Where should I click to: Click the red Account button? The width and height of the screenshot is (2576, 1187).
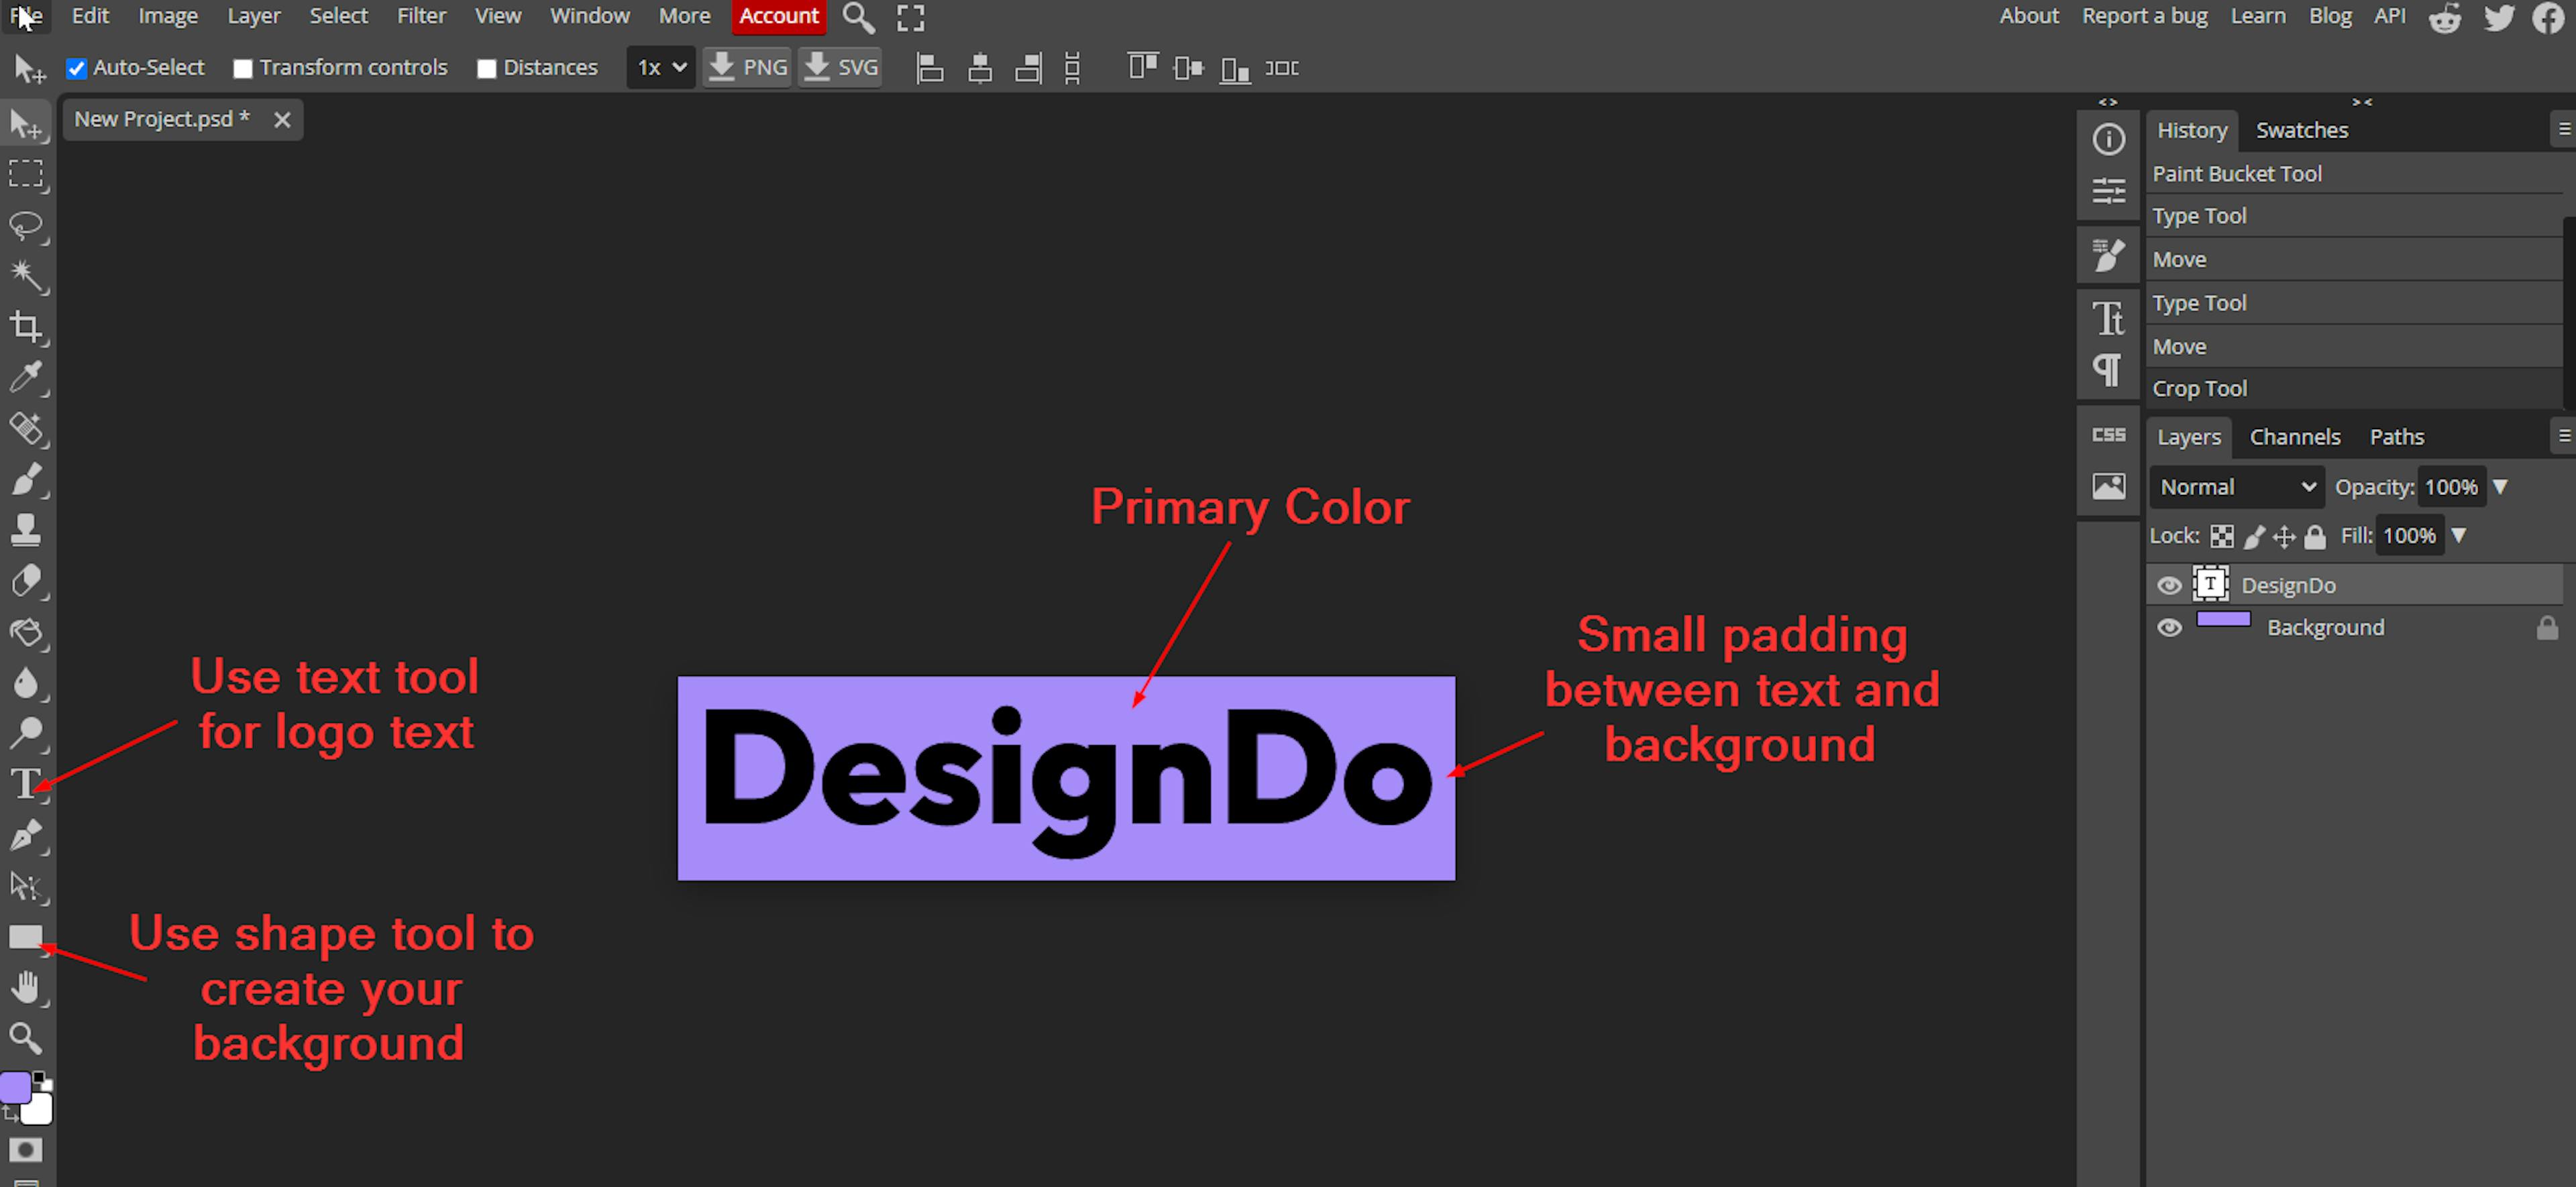click(x=778, y=16)
